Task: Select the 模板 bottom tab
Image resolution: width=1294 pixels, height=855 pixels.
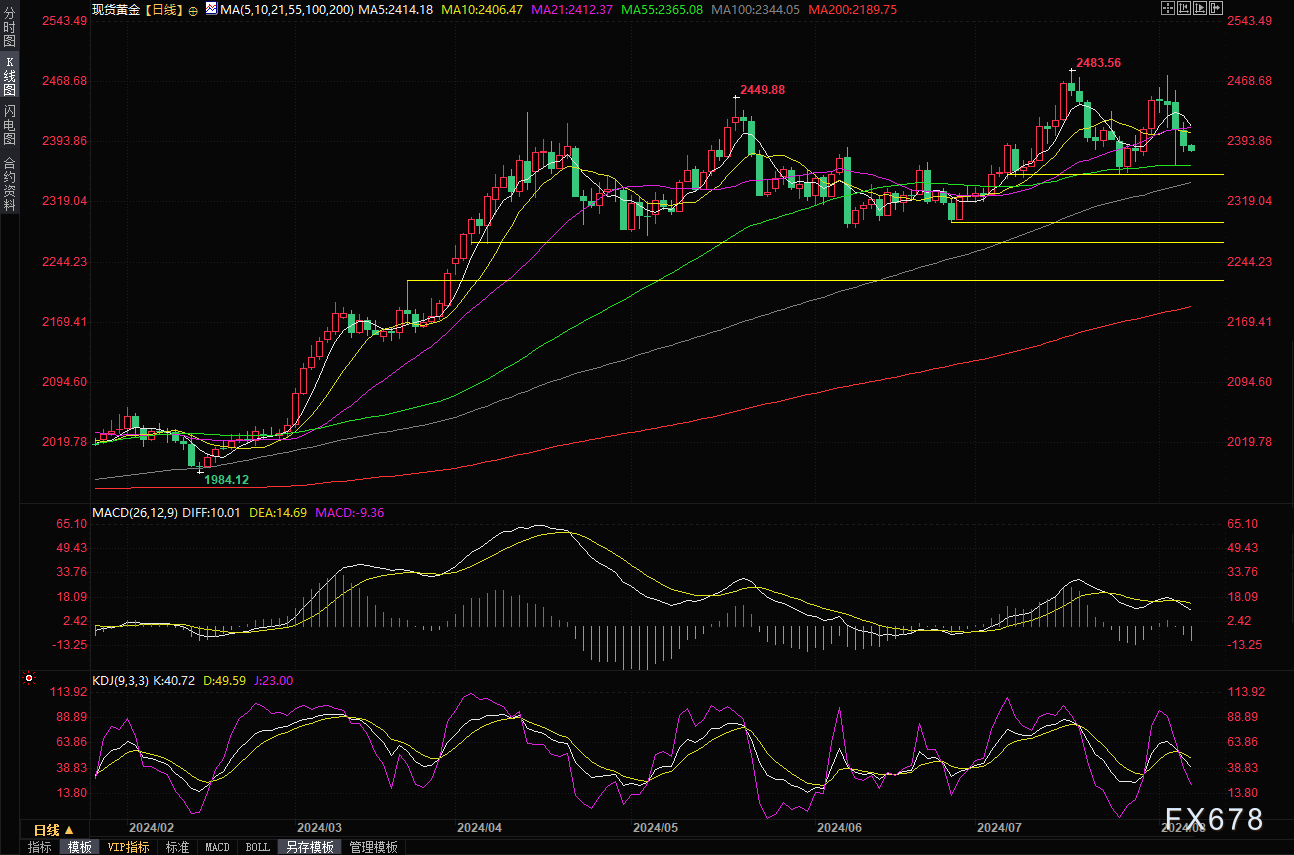Action: click(x=80, y=847)
